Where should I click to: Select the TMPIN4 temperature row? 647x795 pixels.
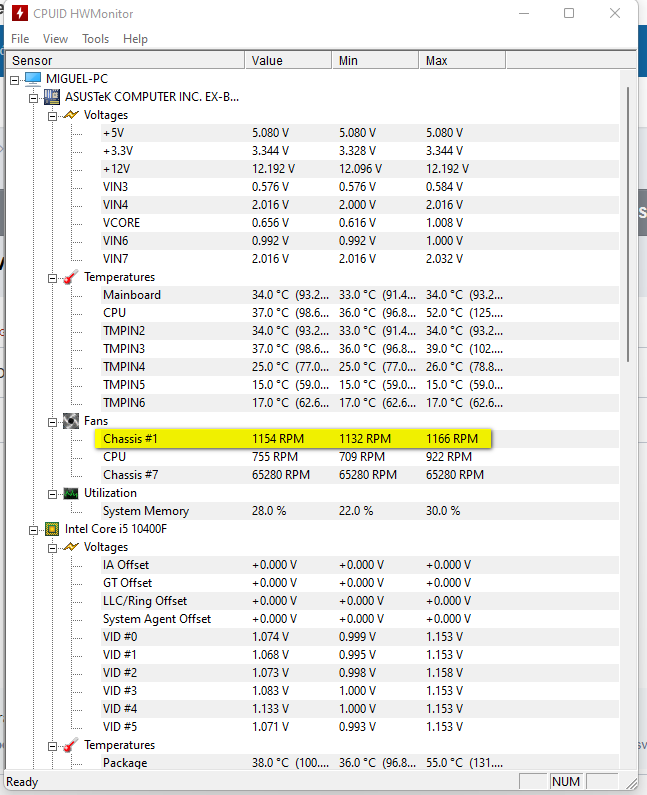[x=360, y=367]
